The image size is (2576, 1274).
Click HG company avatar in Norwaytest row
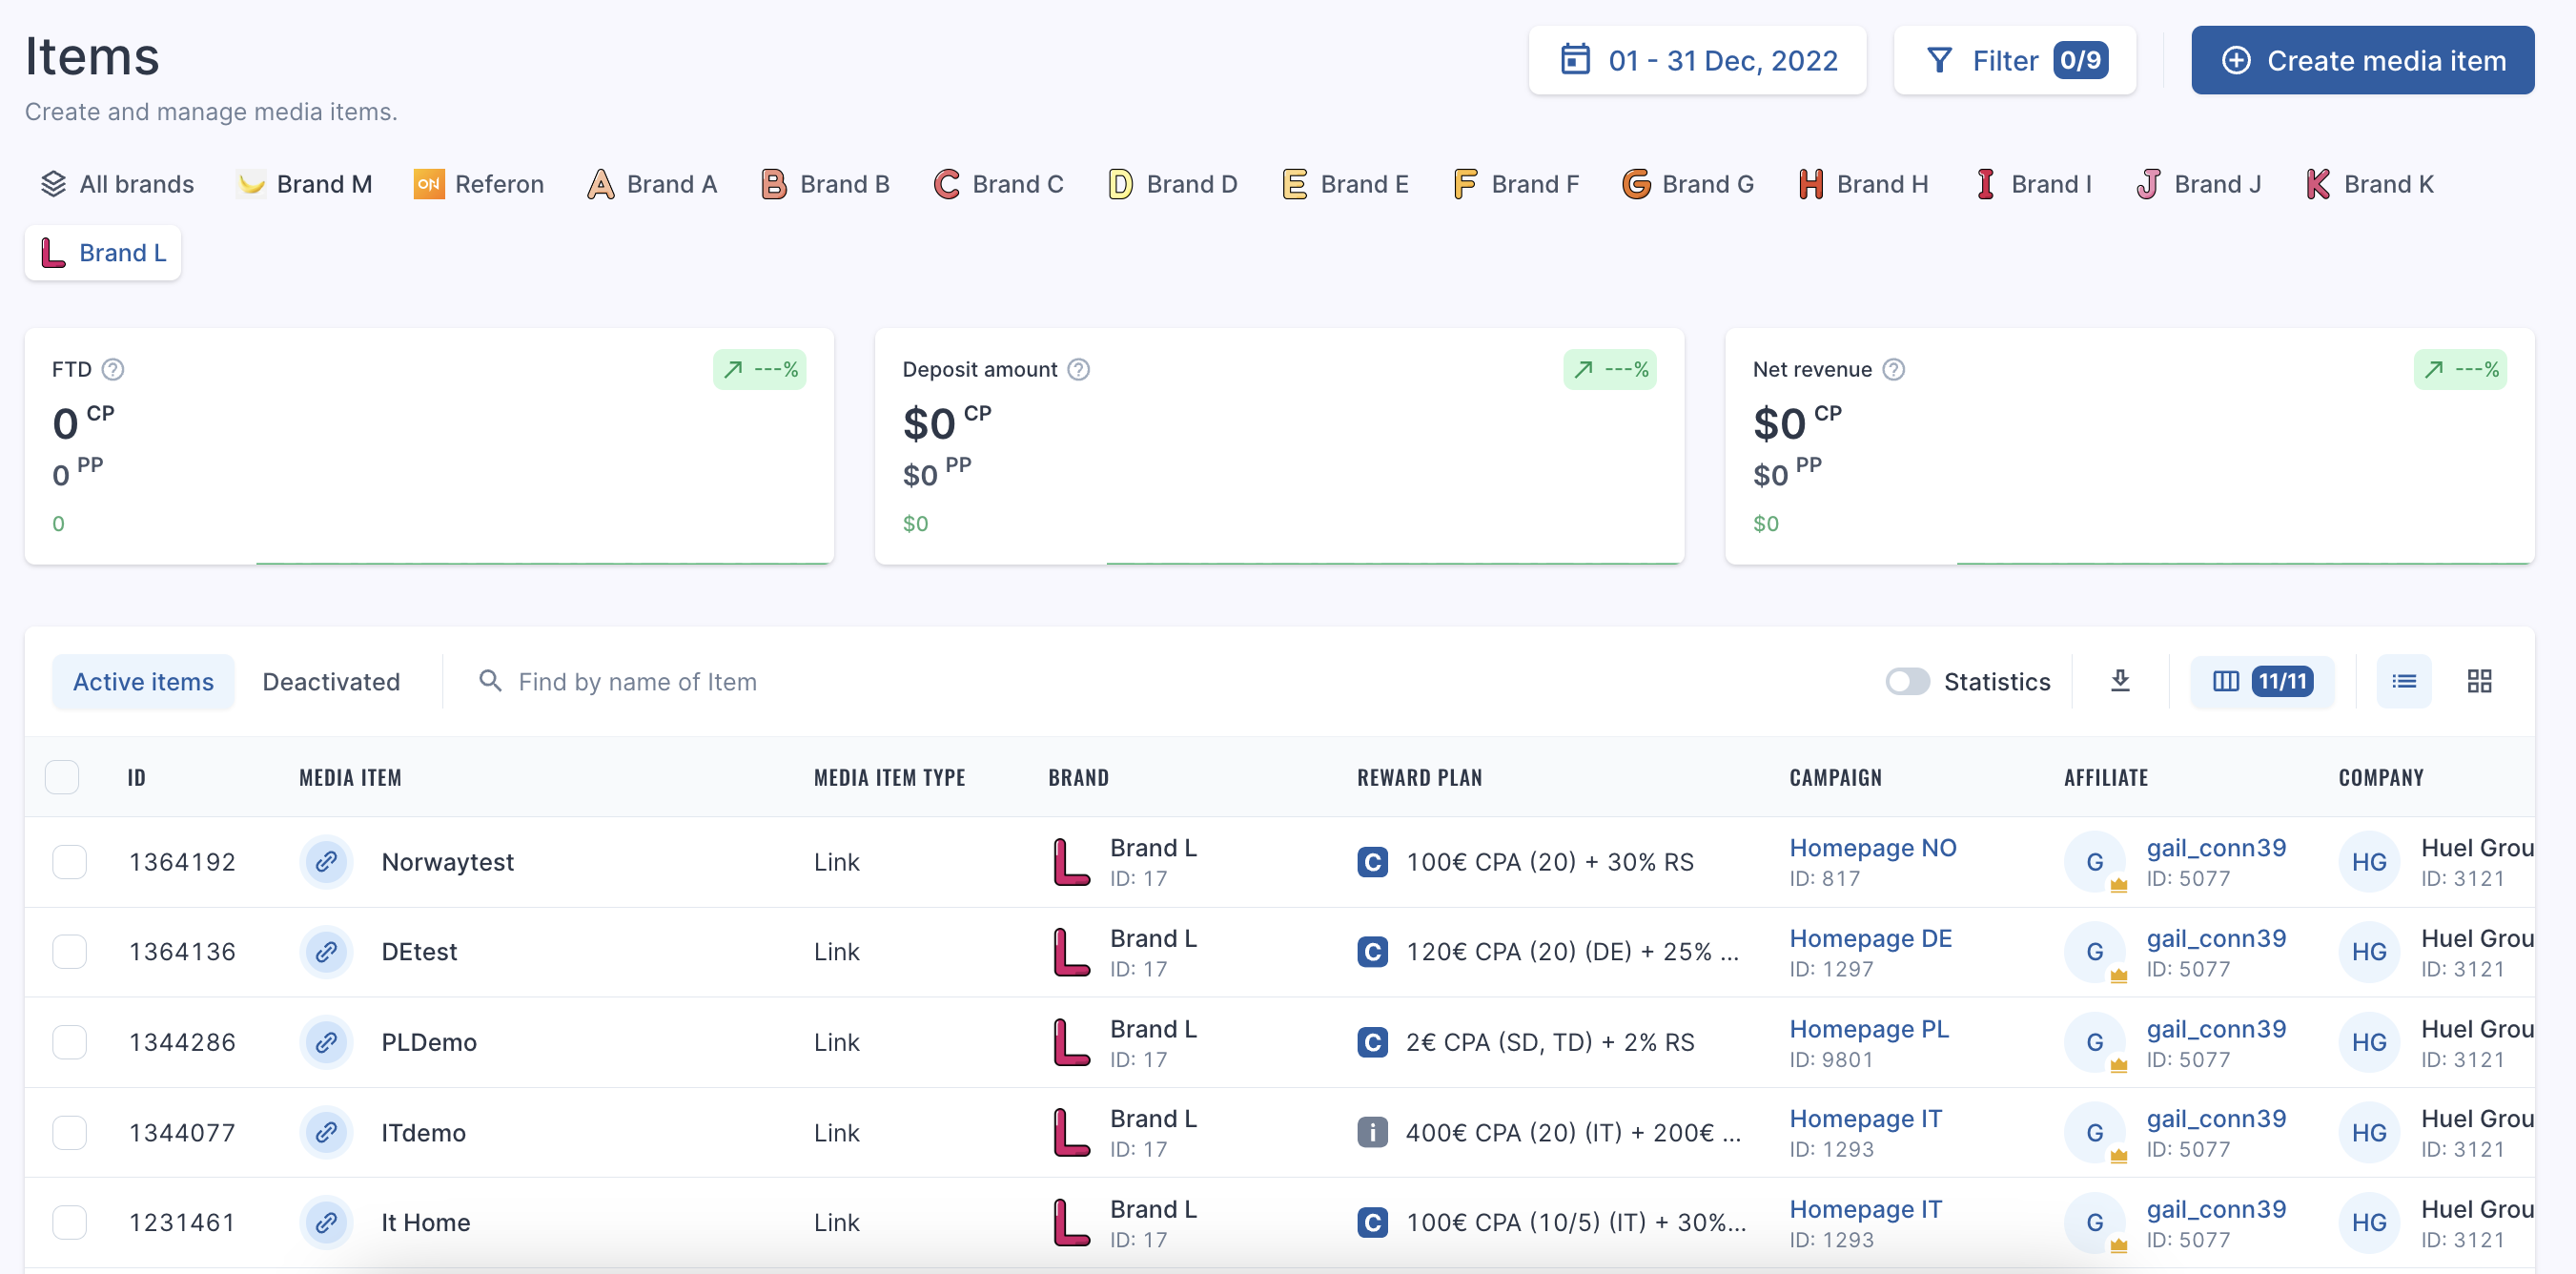pos(2368,861)
